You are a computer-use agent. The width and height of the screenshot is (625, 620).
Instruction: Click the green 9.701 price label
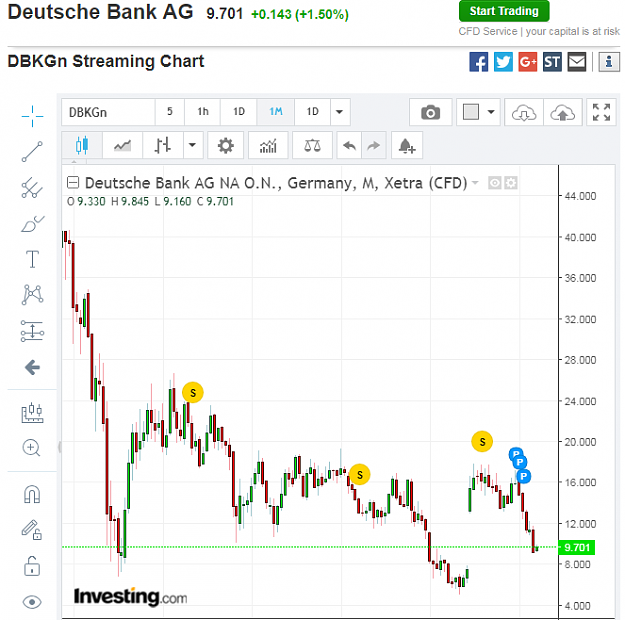click(577, 547)
